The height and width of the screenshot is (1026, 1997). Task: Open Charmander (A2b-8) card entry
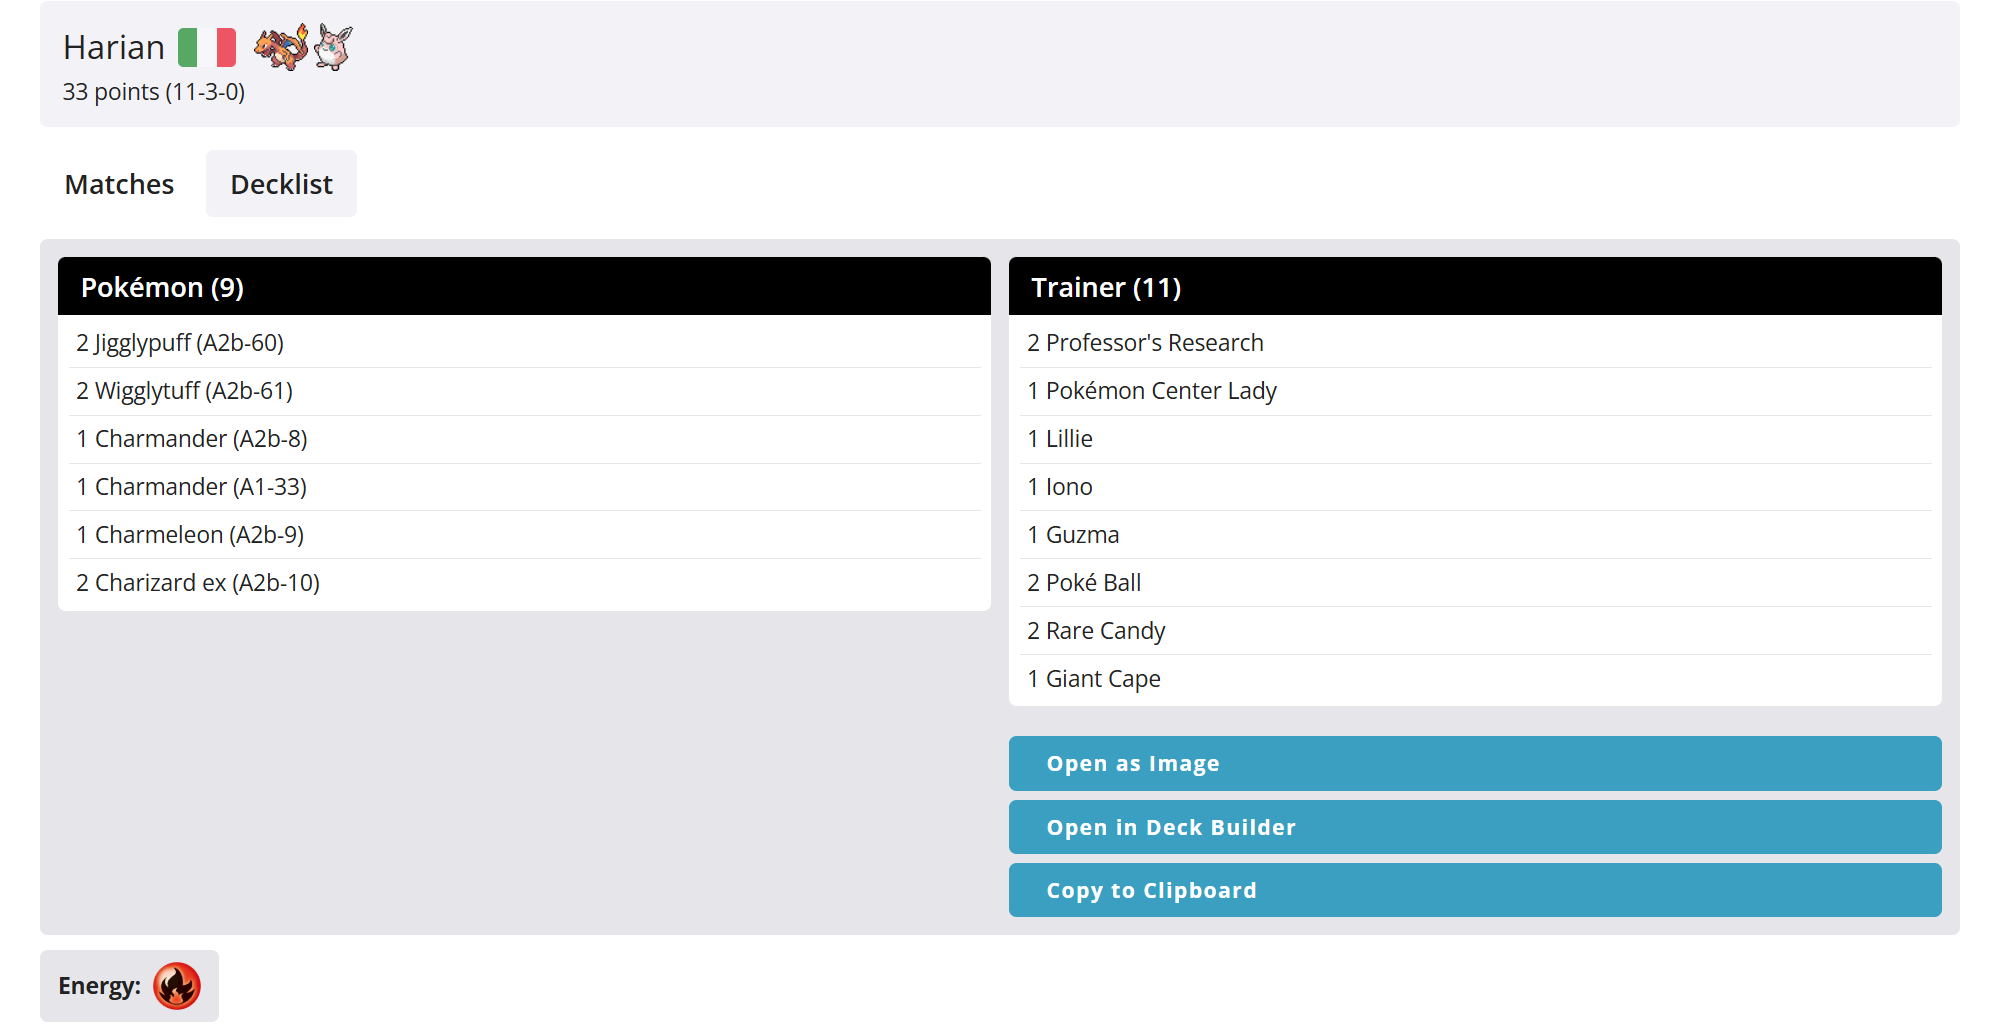[192, 439]
